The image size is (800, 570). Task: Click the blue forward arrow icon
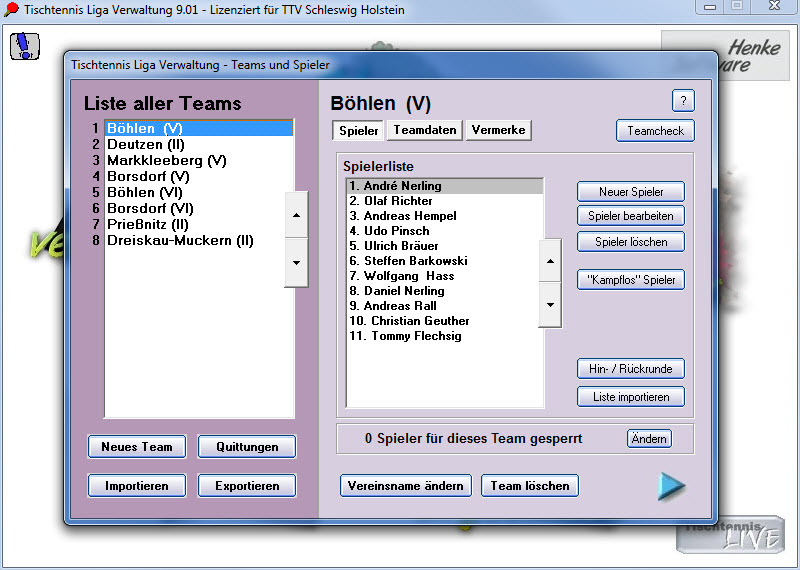(x=671, y=485)
